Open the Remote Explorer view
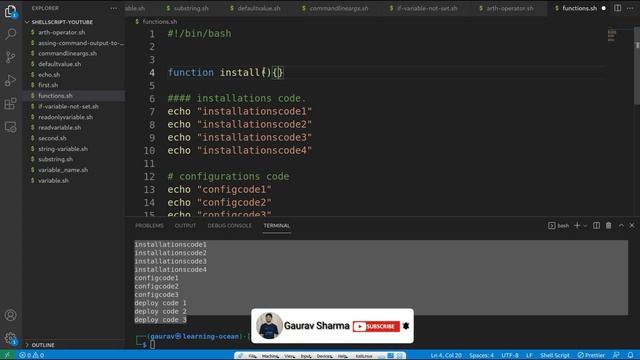640x360 pixels. pyautogui.click(x=11, y=127)
